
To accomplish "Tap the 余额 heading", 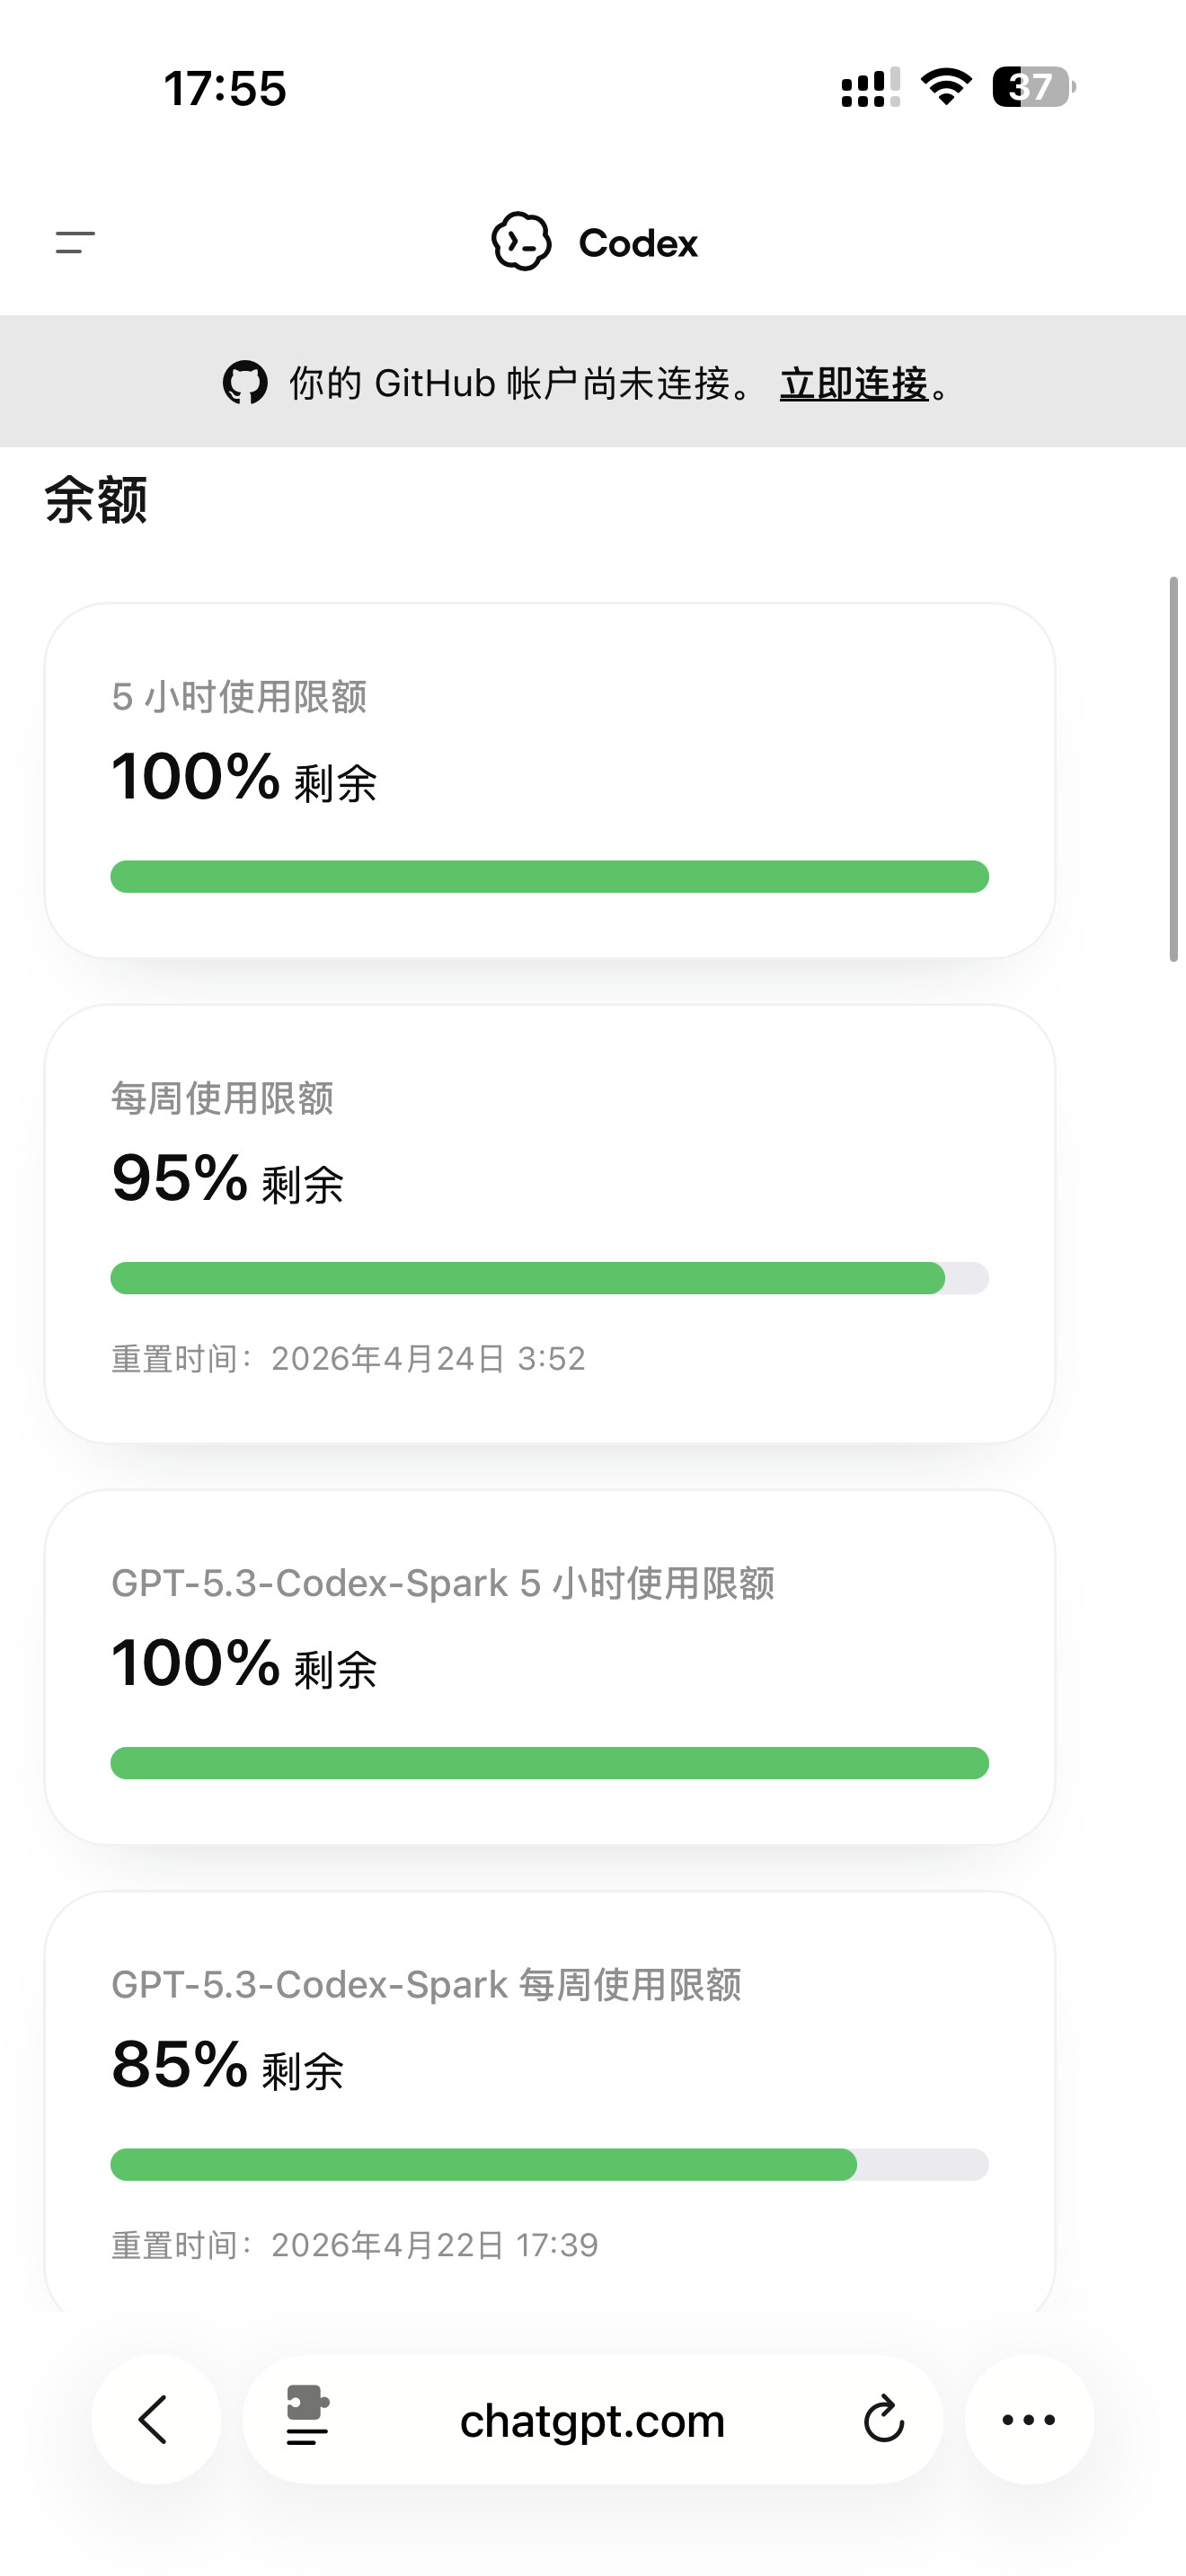I will coord(96,499).
